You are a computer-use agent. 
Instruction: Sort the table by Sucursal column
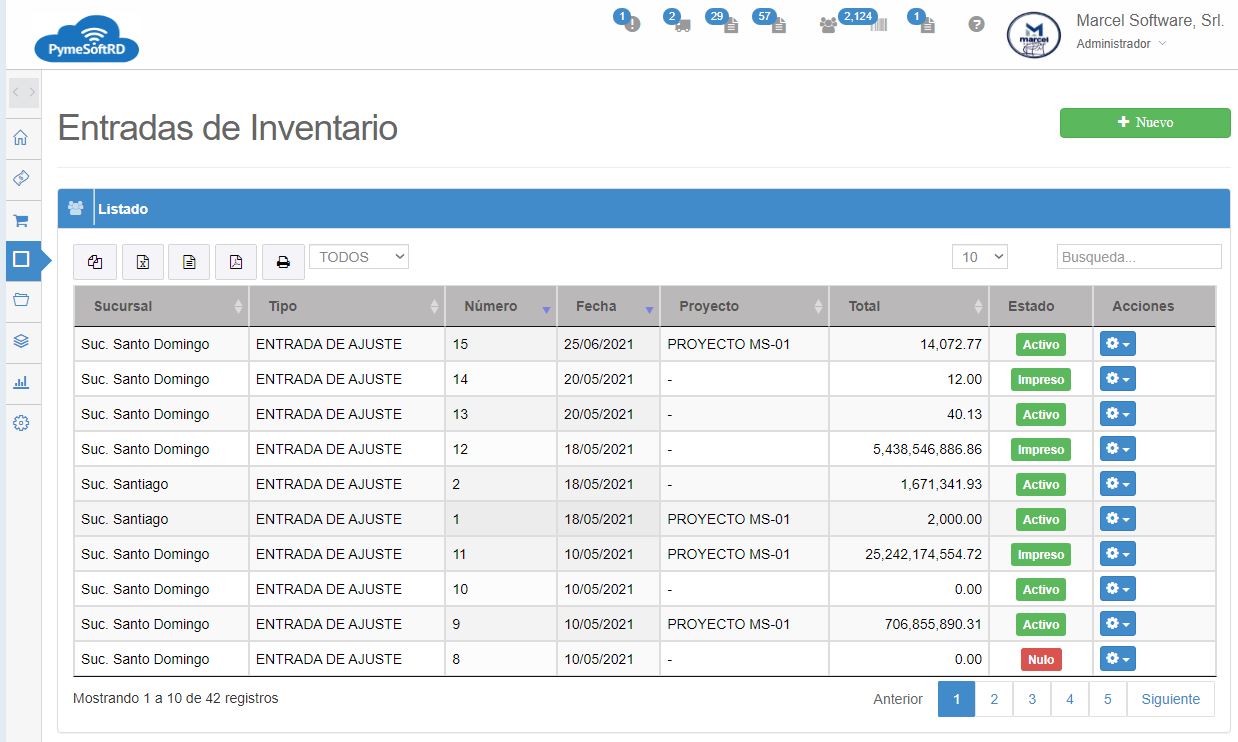pos(161,306)
